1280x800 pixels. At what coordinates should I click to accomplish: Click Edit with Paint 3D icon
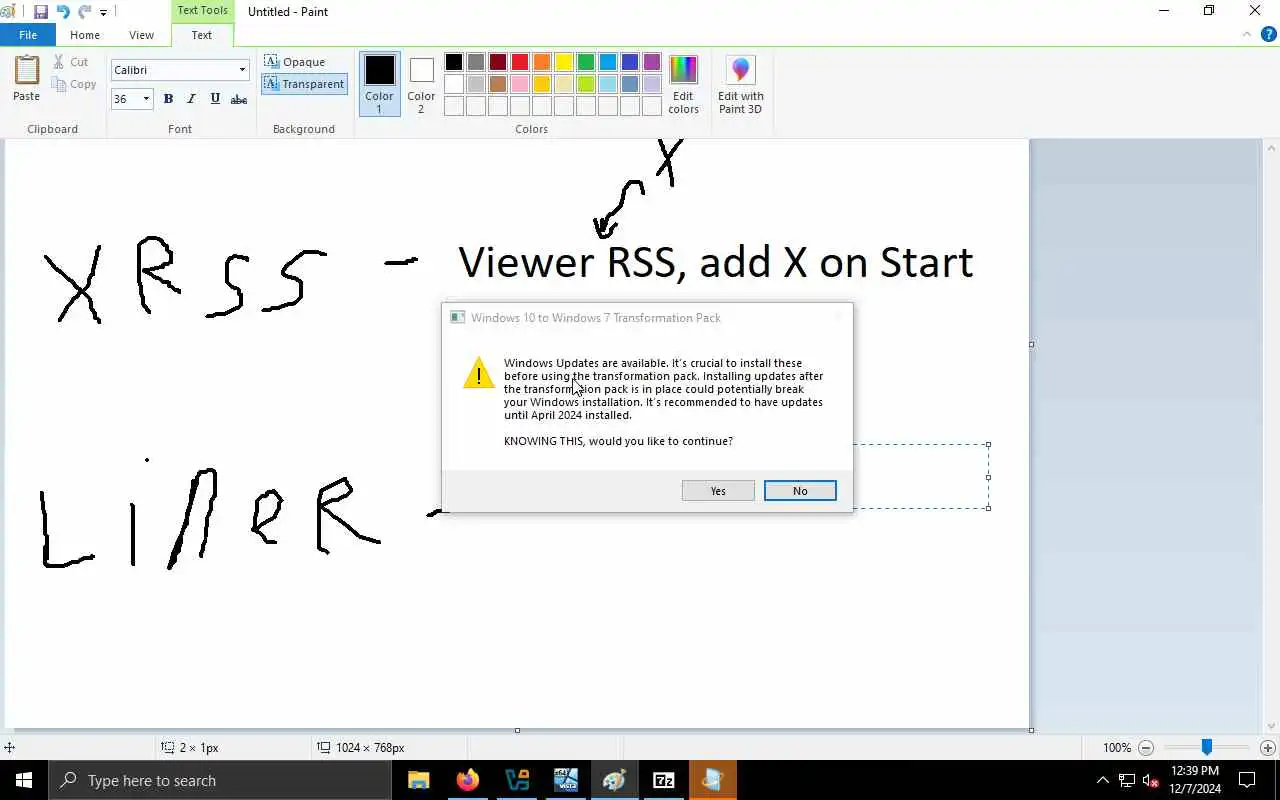tap(740, 84)
